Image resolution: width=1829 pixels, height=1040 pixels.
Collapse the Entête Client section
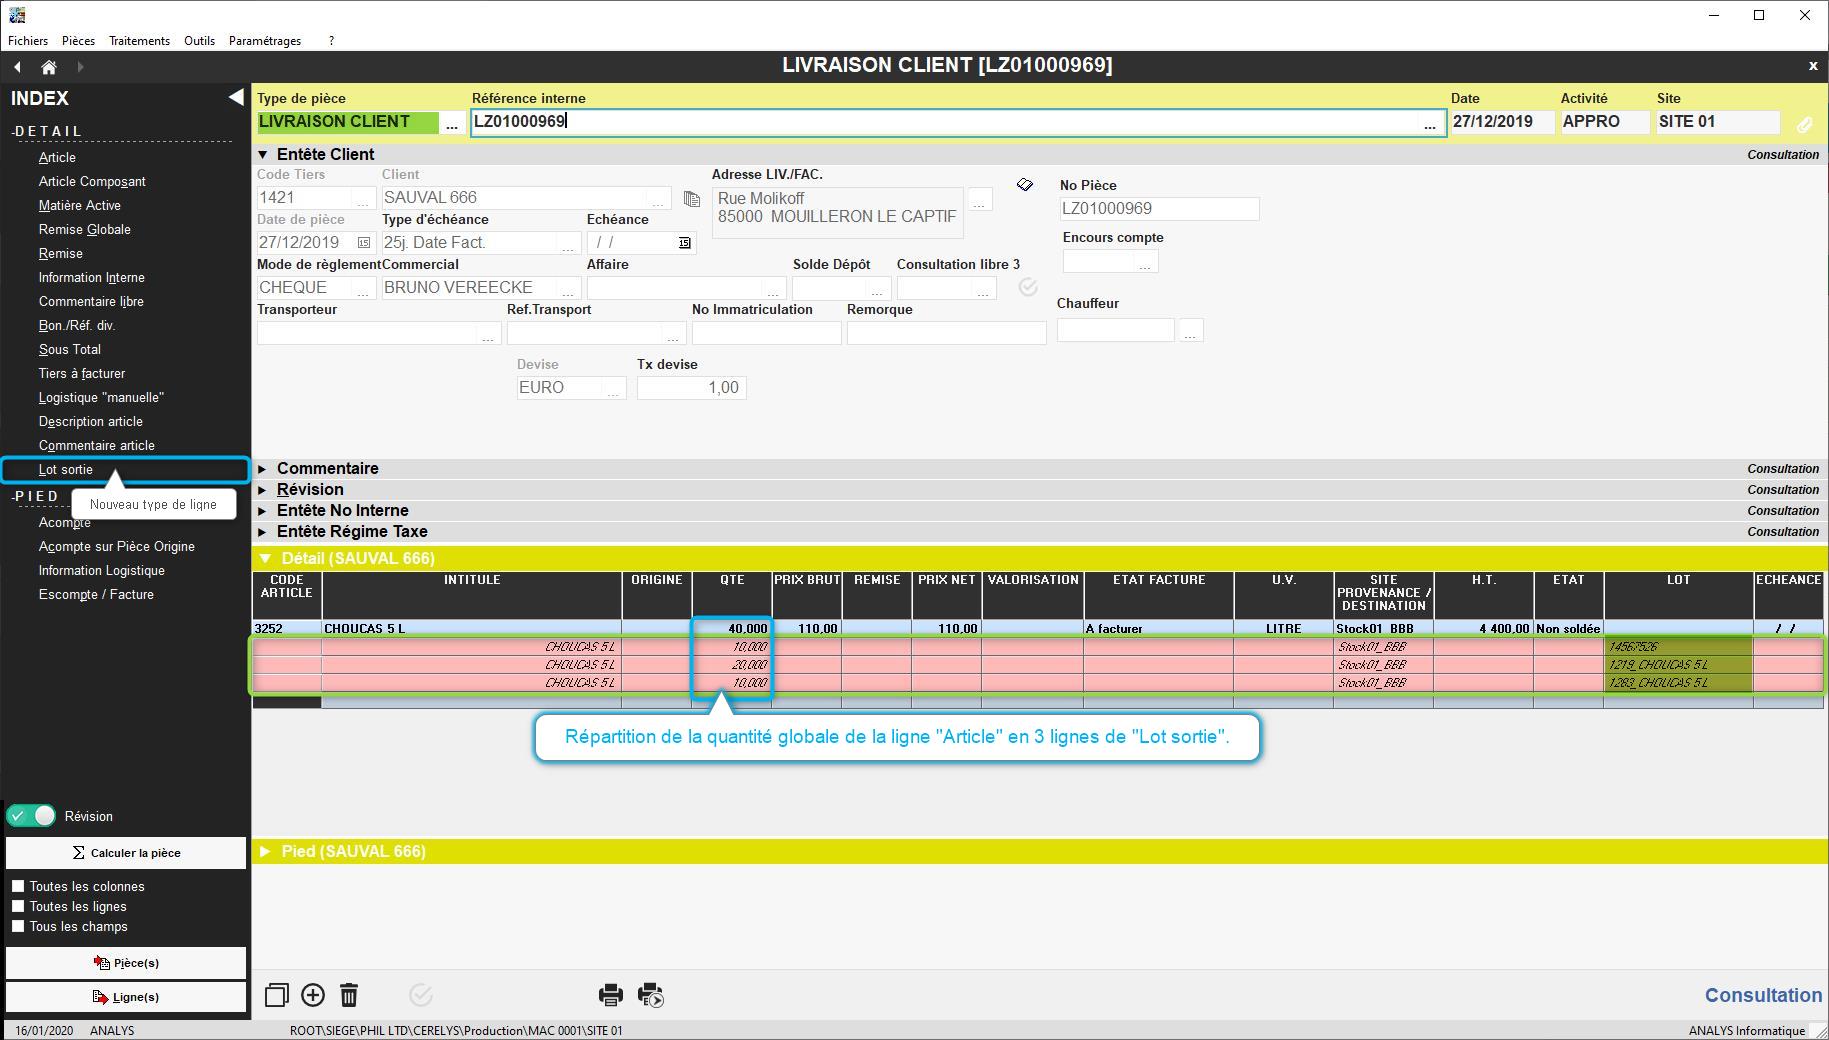263,155
